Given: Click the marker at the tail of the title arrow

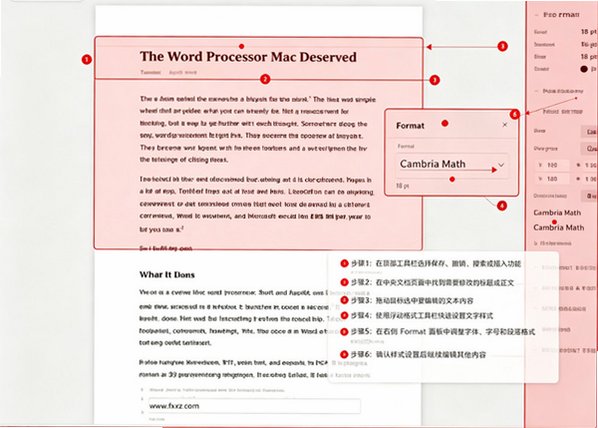Looking at the screenshot, I should pos(503,46).
